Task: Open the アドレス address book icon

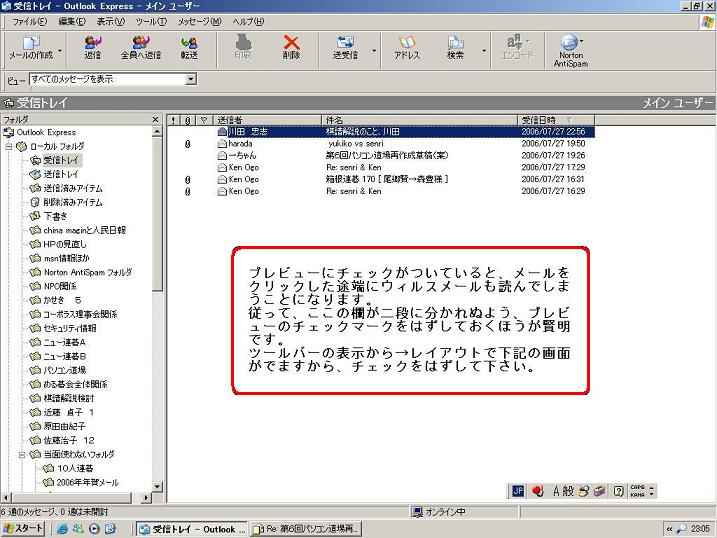Action: click(407, 43)
